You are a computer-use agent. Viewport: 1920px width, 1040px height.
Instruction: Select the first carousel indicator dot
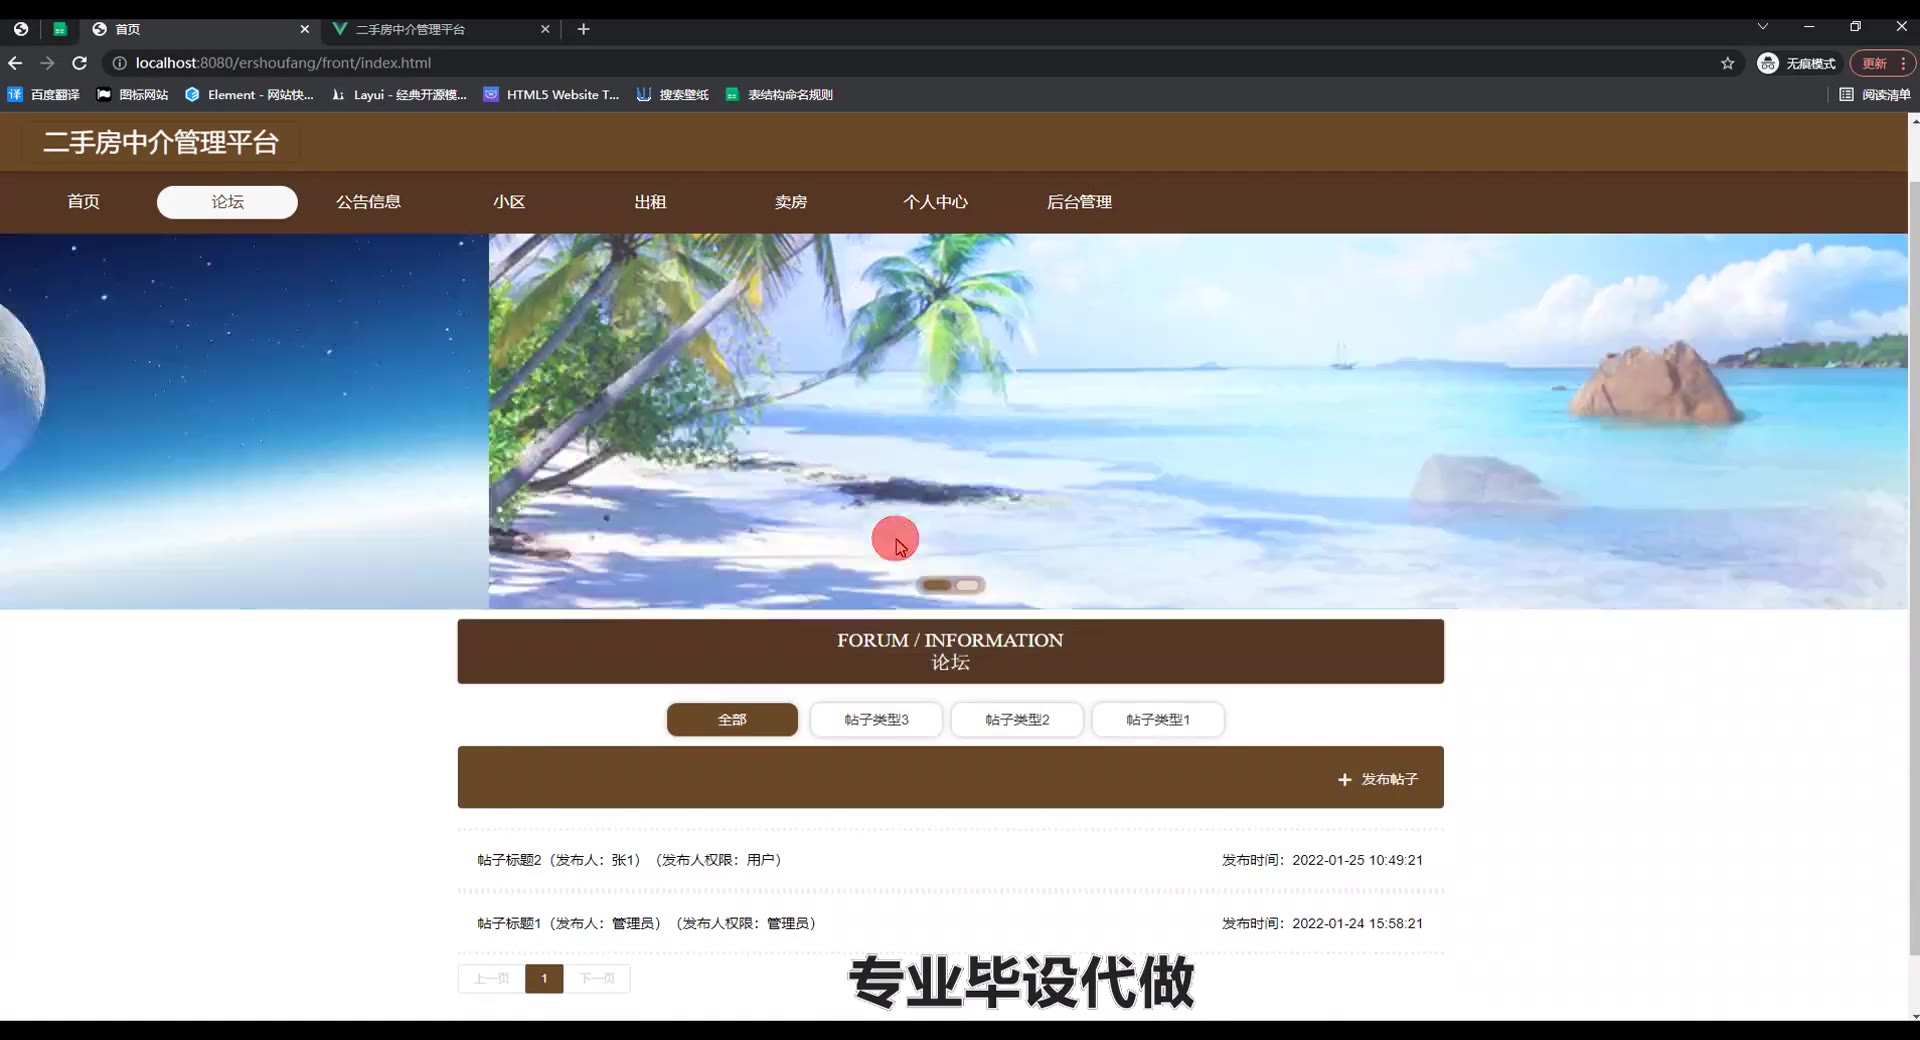click(x=937, y=585)
